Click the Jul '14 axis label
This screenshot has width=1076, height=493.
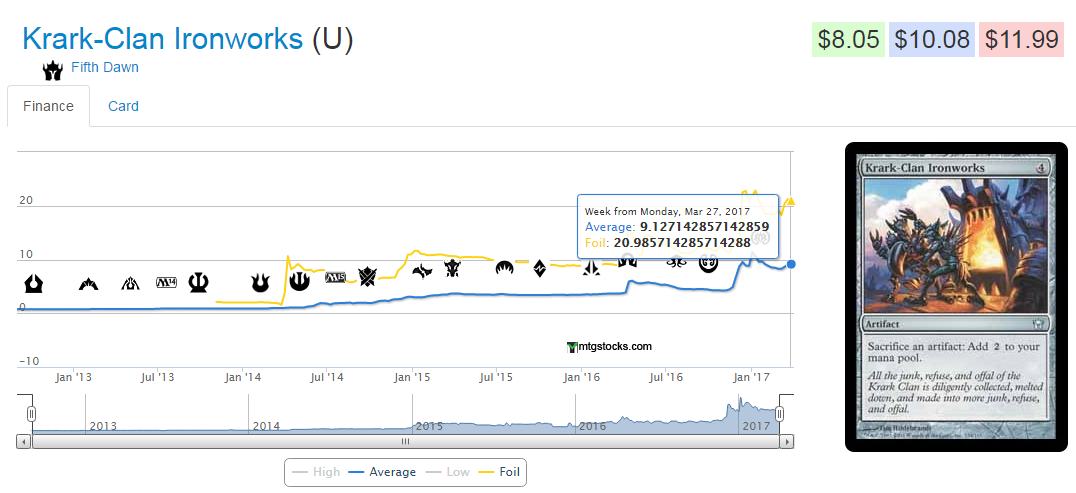coord(327,378)
